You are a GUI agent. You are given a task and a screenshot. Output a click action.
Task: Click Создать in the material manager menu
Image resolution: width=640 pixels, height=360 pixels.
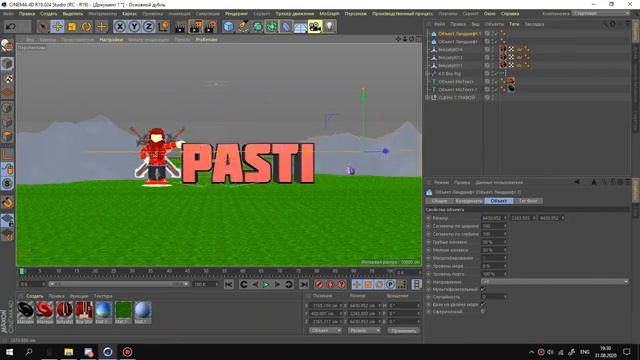click(x=34, y=296)
